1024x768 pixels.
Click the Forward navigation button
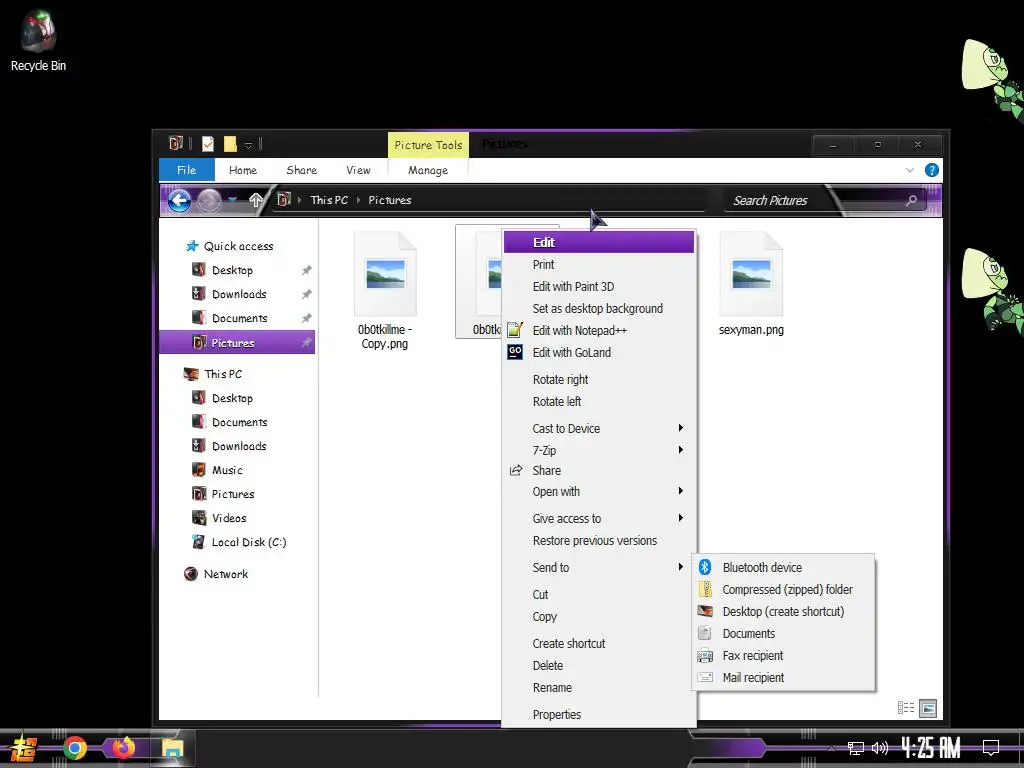(209, 200)
